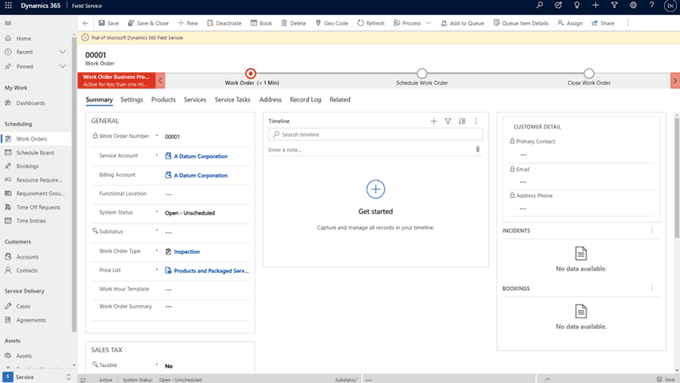Expand Pinned in the navigation

click(62, 66)
